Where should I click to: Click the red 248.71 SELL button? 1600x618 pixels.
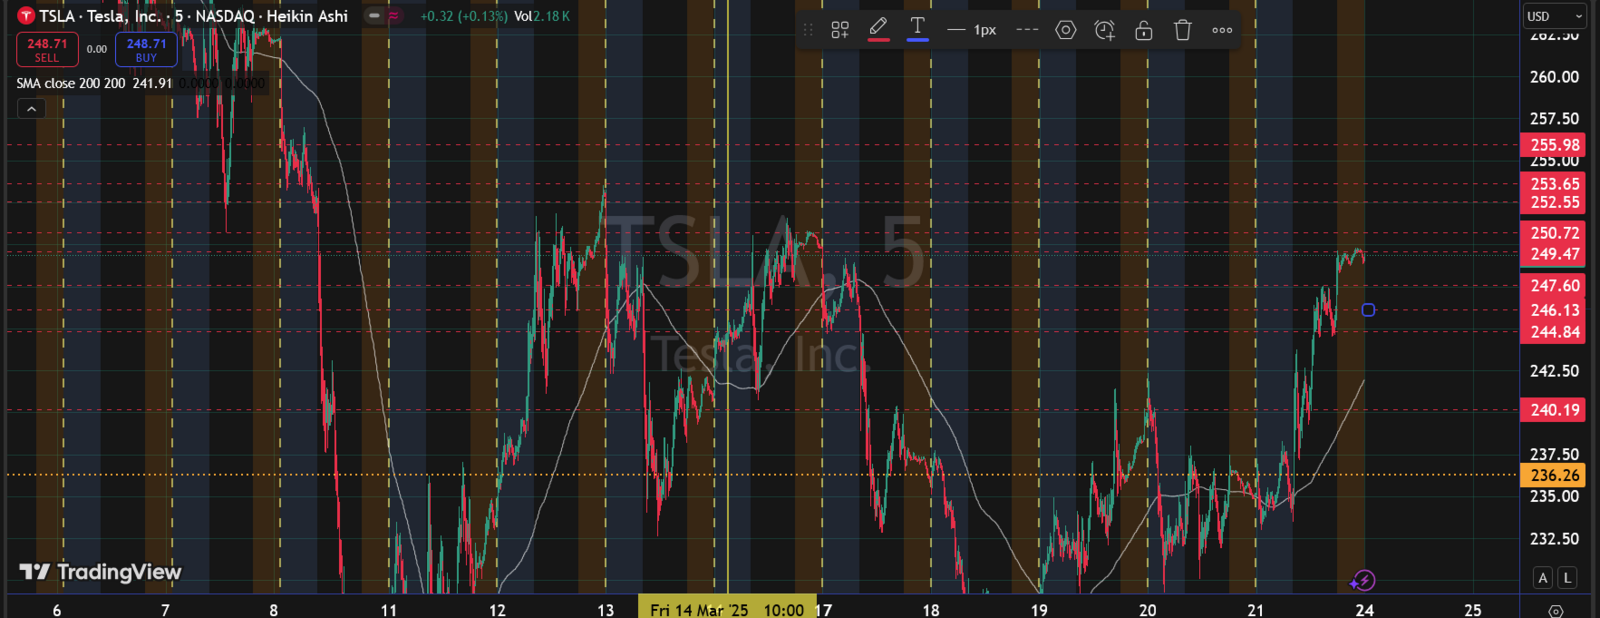click(47, 49)
